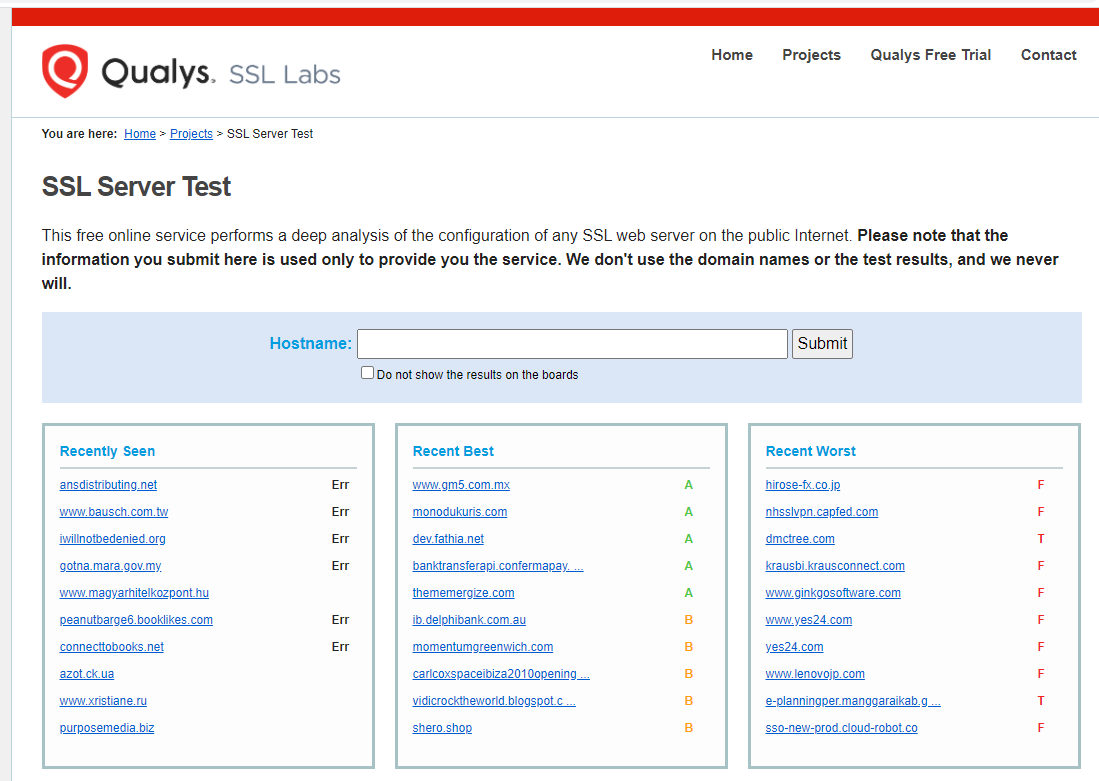Open thememergize.com link
This screenshot has width=1099, height=781.
[463, 592]
